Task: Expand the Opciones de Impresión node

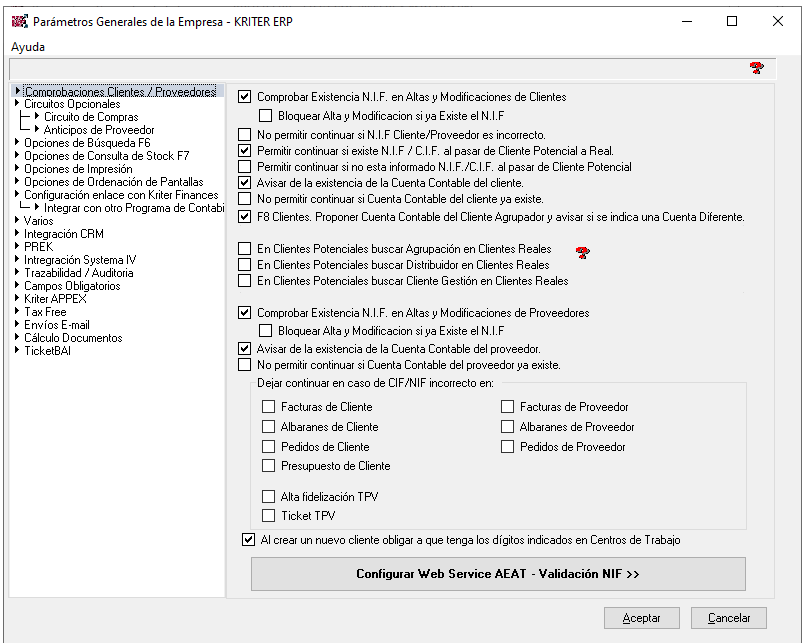Action: (x=18, y=169)
